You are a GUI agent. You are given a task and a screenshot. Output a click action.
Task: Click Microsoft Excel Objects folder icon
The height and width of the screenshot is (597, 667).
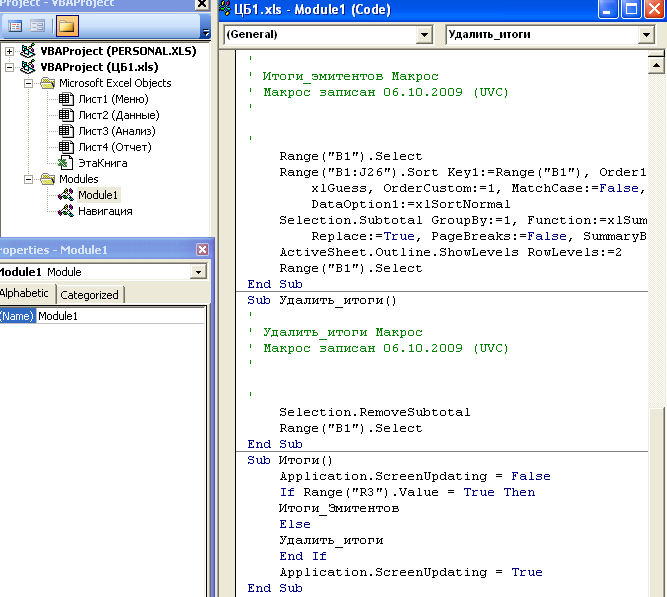tap(48, 83)
